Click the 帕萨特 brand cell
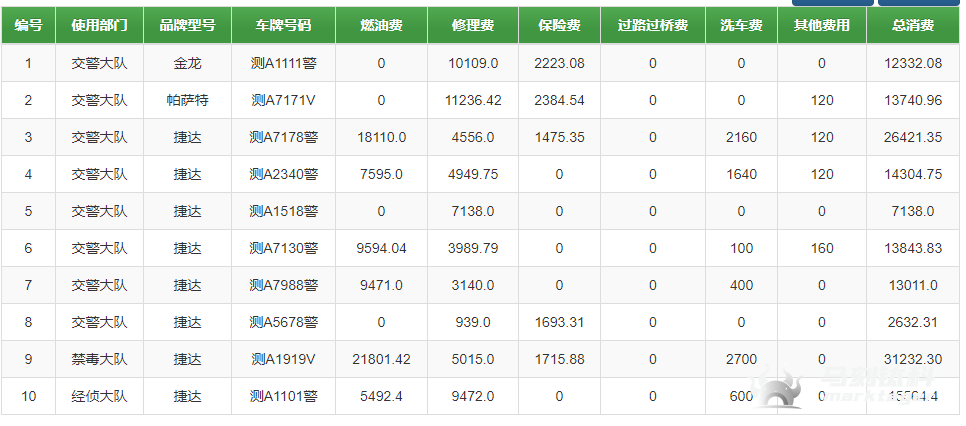 coord(187,100)
